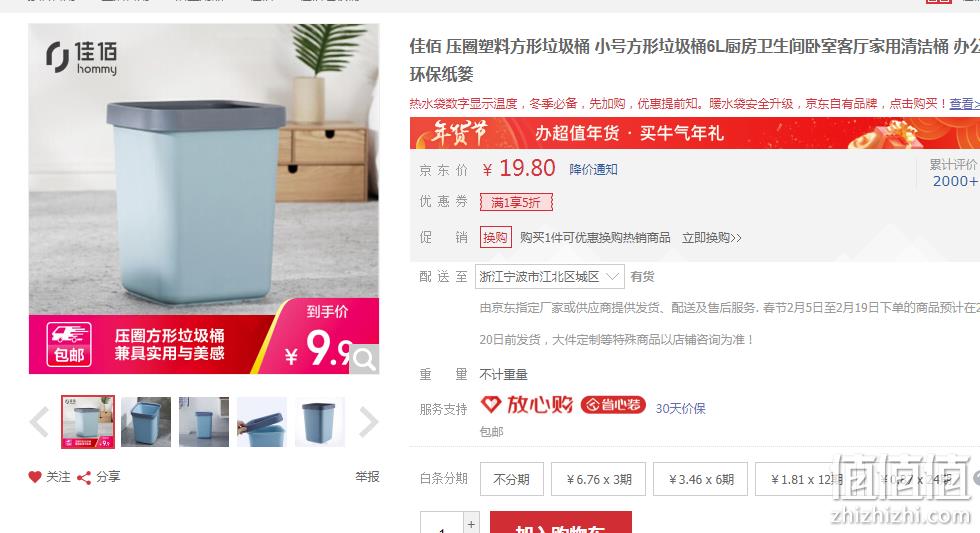Click the 立即换购>> link
The height and width of the screenshot is (533, 980).
712,237
